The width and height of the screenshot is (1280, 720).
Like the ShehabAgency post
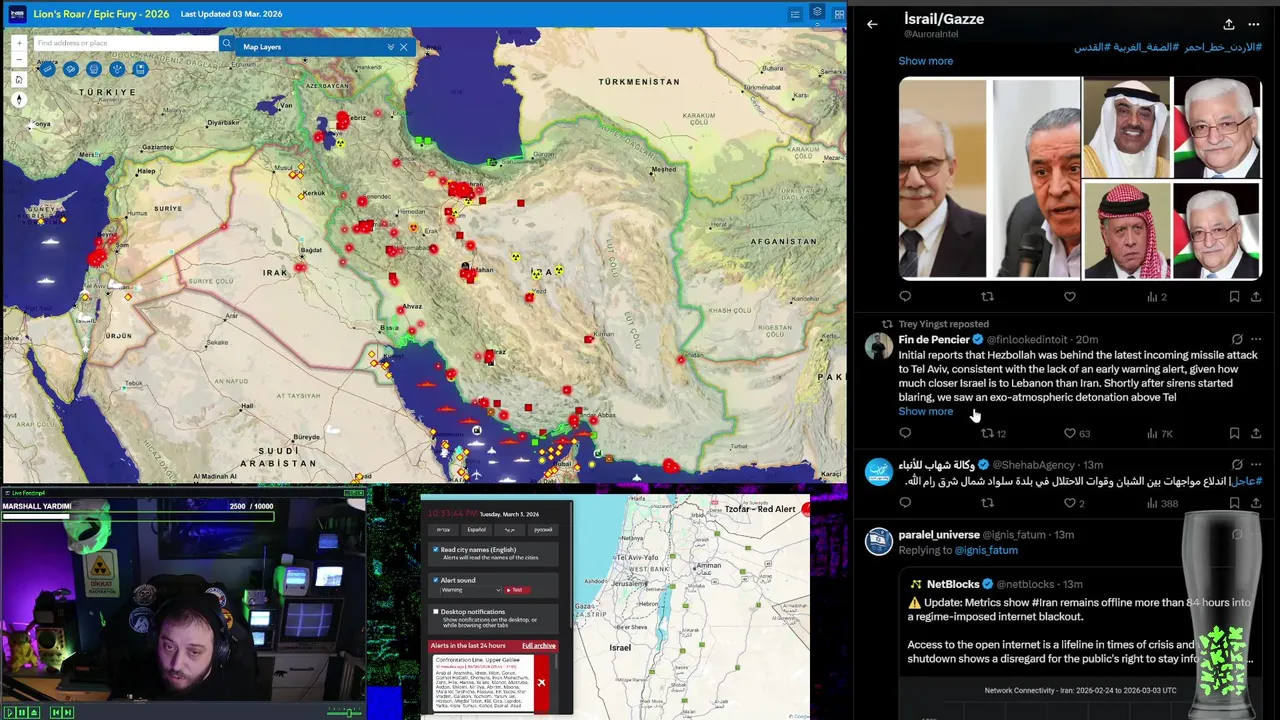(1075, 503)
